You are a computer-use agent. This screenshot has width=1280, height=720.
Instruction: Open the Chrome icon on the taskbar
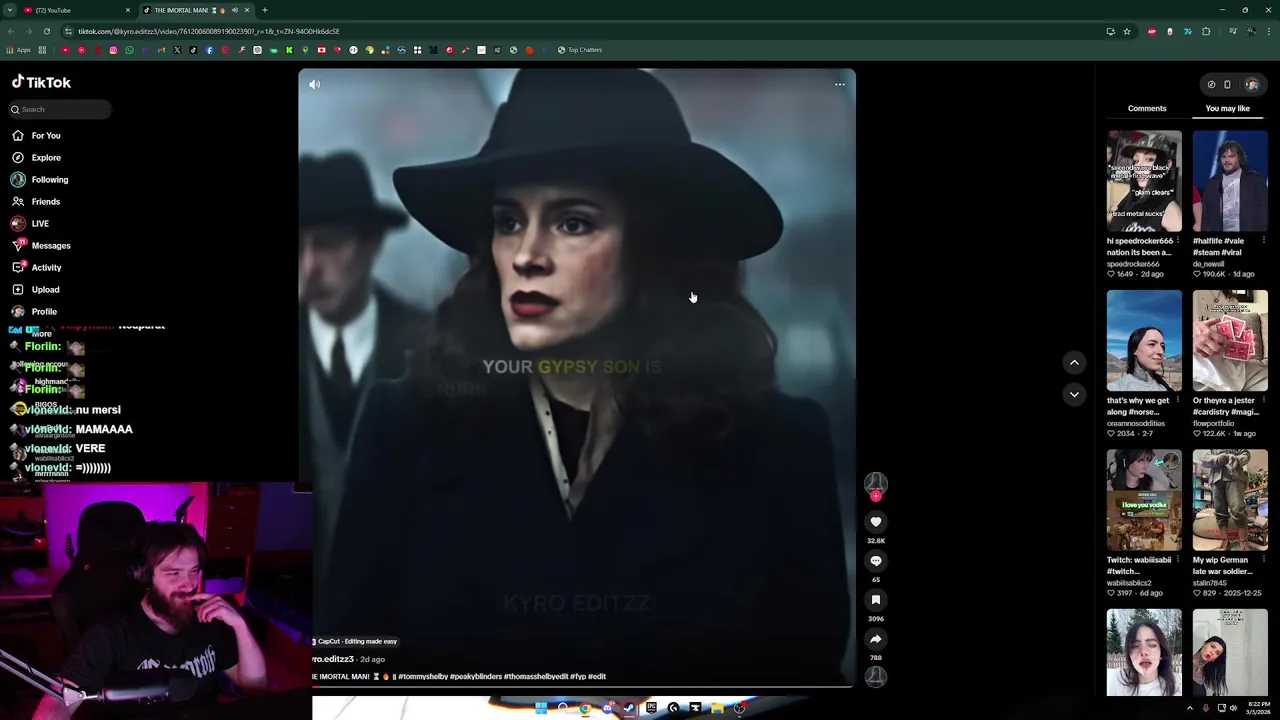[x=585, y=708]
